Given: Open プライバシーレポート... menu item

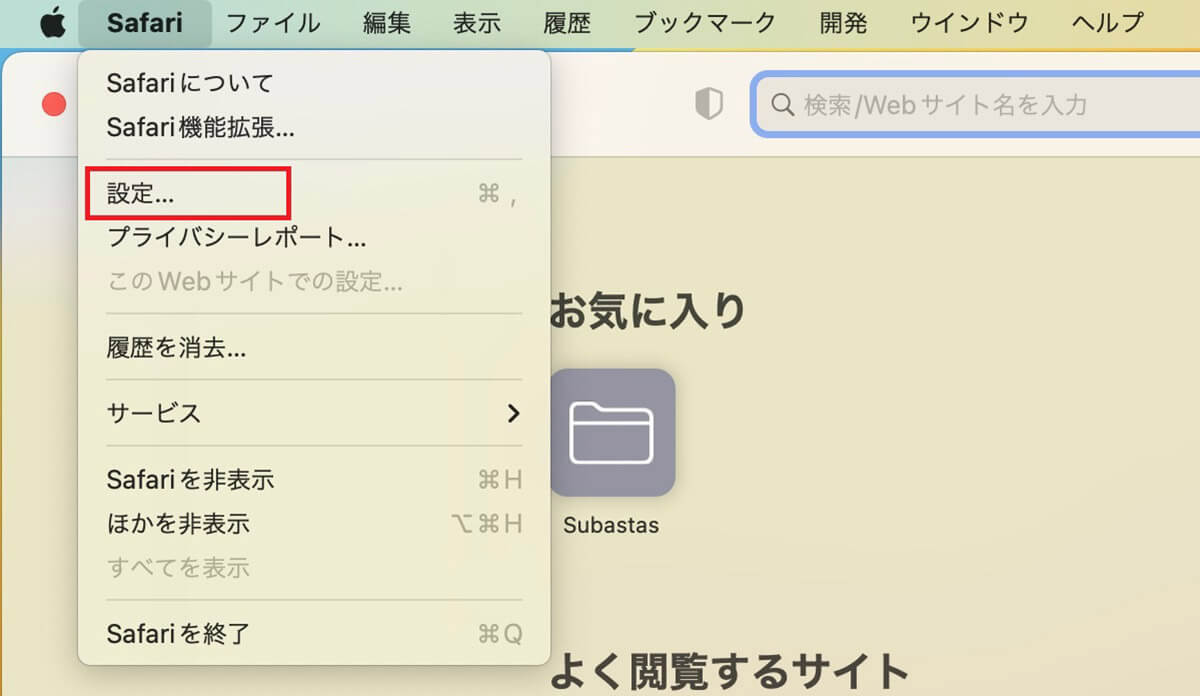Looking at the screenshot, I should [314, 239].
